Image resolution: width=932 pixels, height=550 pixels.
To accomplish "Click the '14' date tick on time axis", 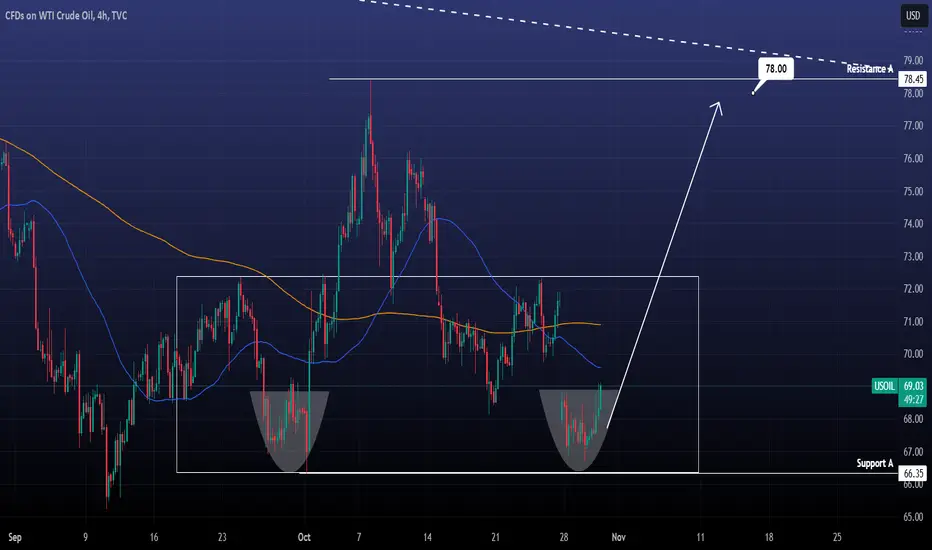I will (427, 538).
